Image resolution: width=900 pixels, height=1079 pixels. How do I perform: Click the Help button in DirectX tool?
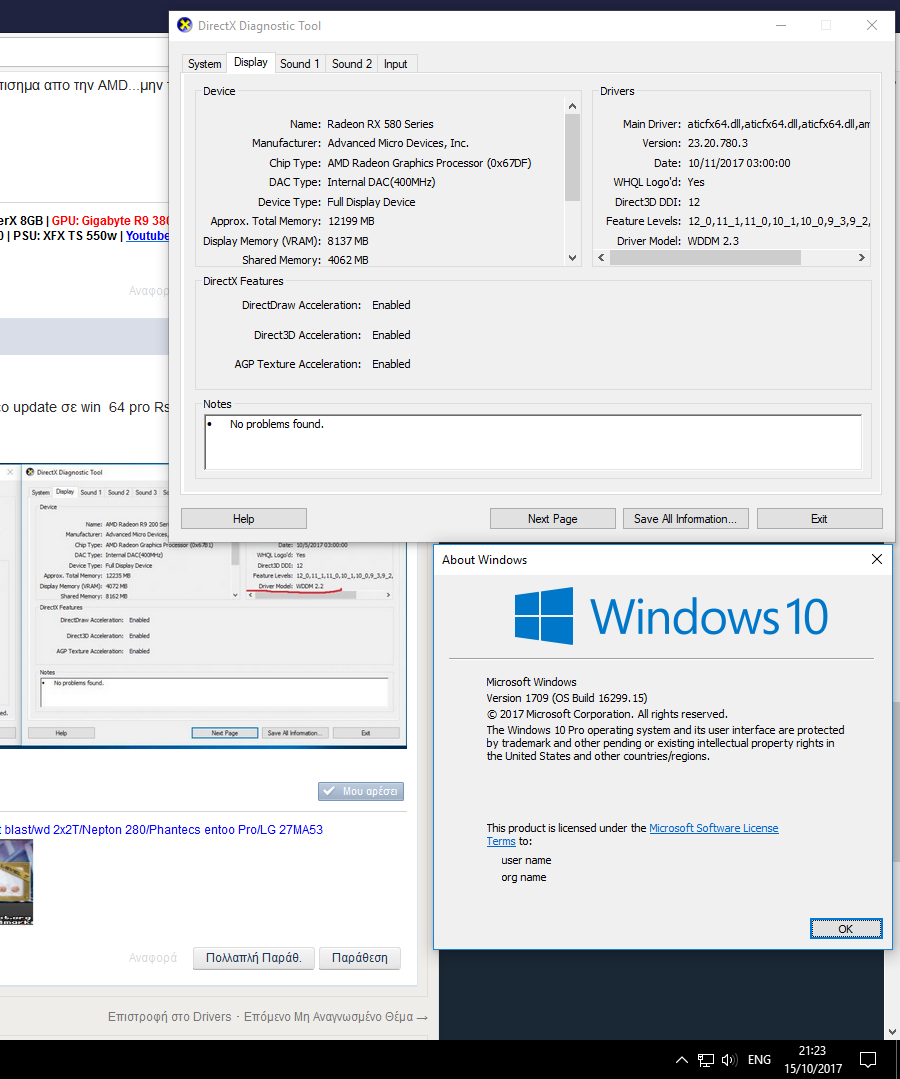click(x=244, y=519)
